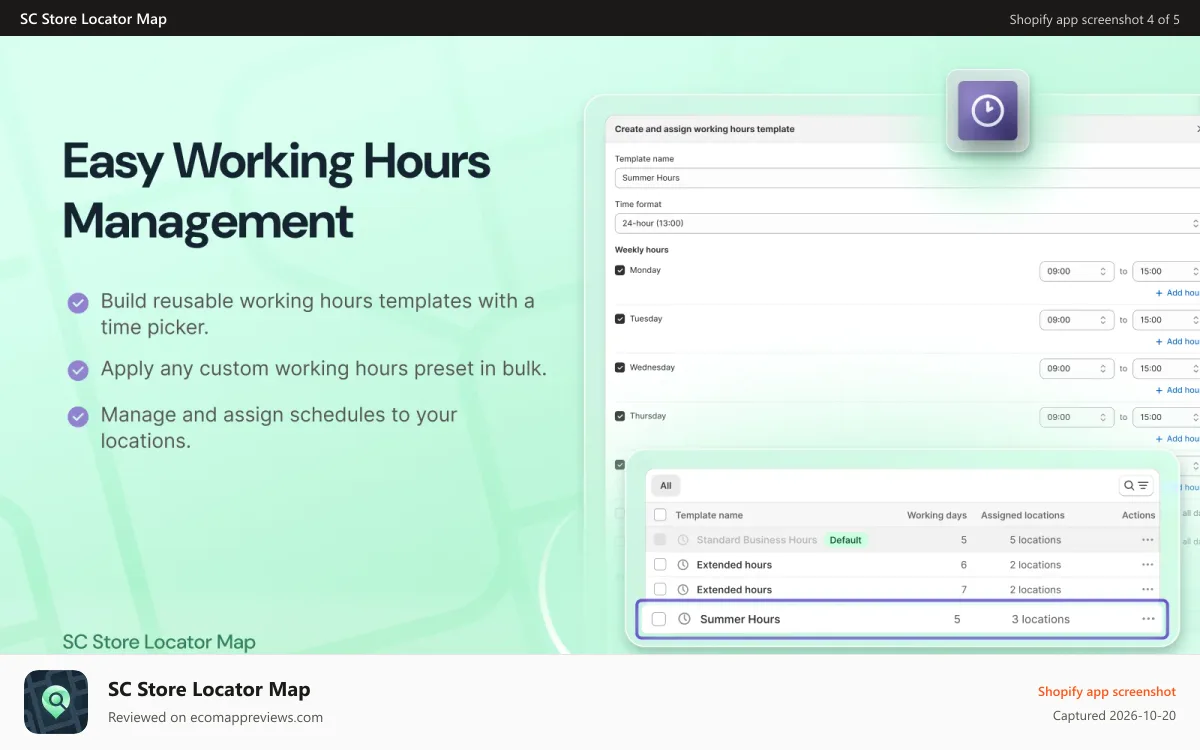Uncheck the Tuesday checkbox

(x=620, y=319)
